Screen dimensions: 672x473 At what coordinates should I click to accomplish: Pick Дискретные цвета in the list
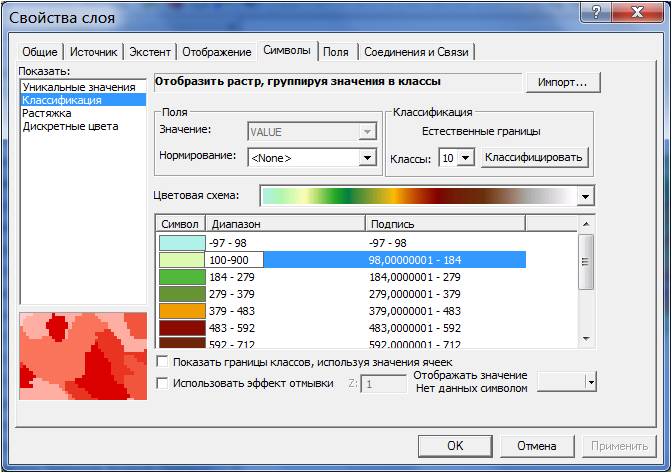[70, 126]
